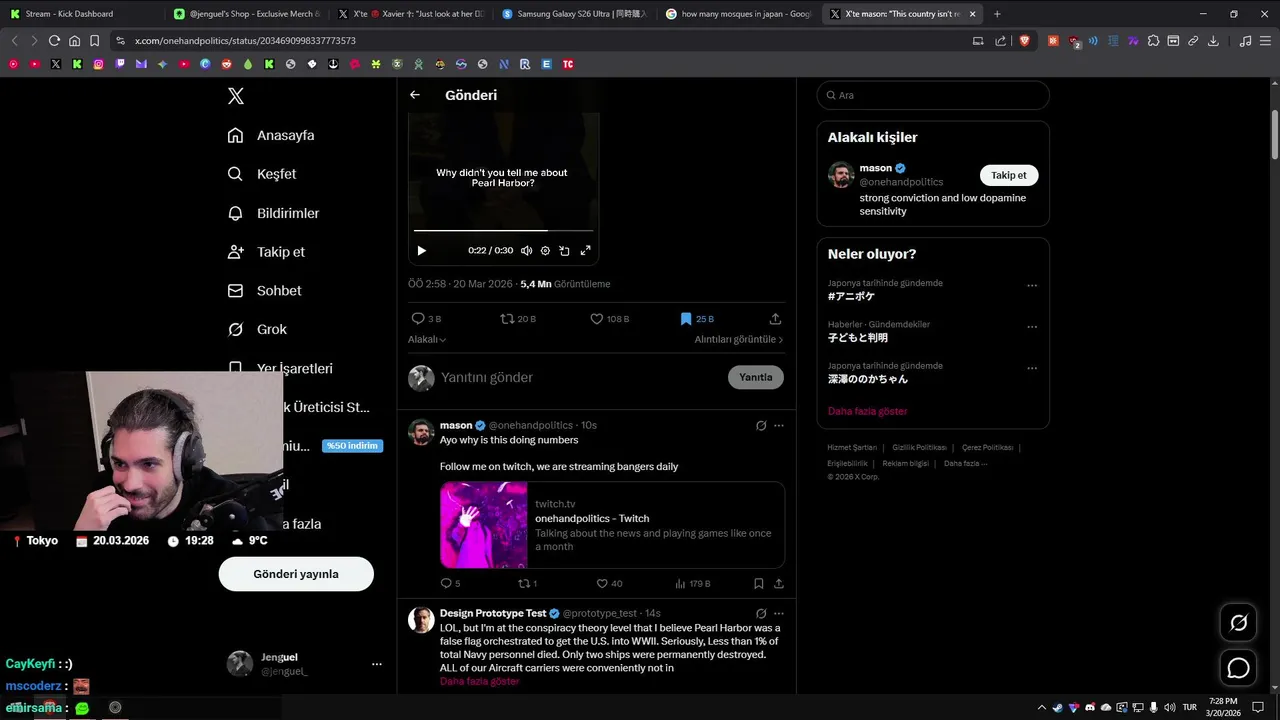Toggle video picture-in-picture icon

(x=564, y=251)
